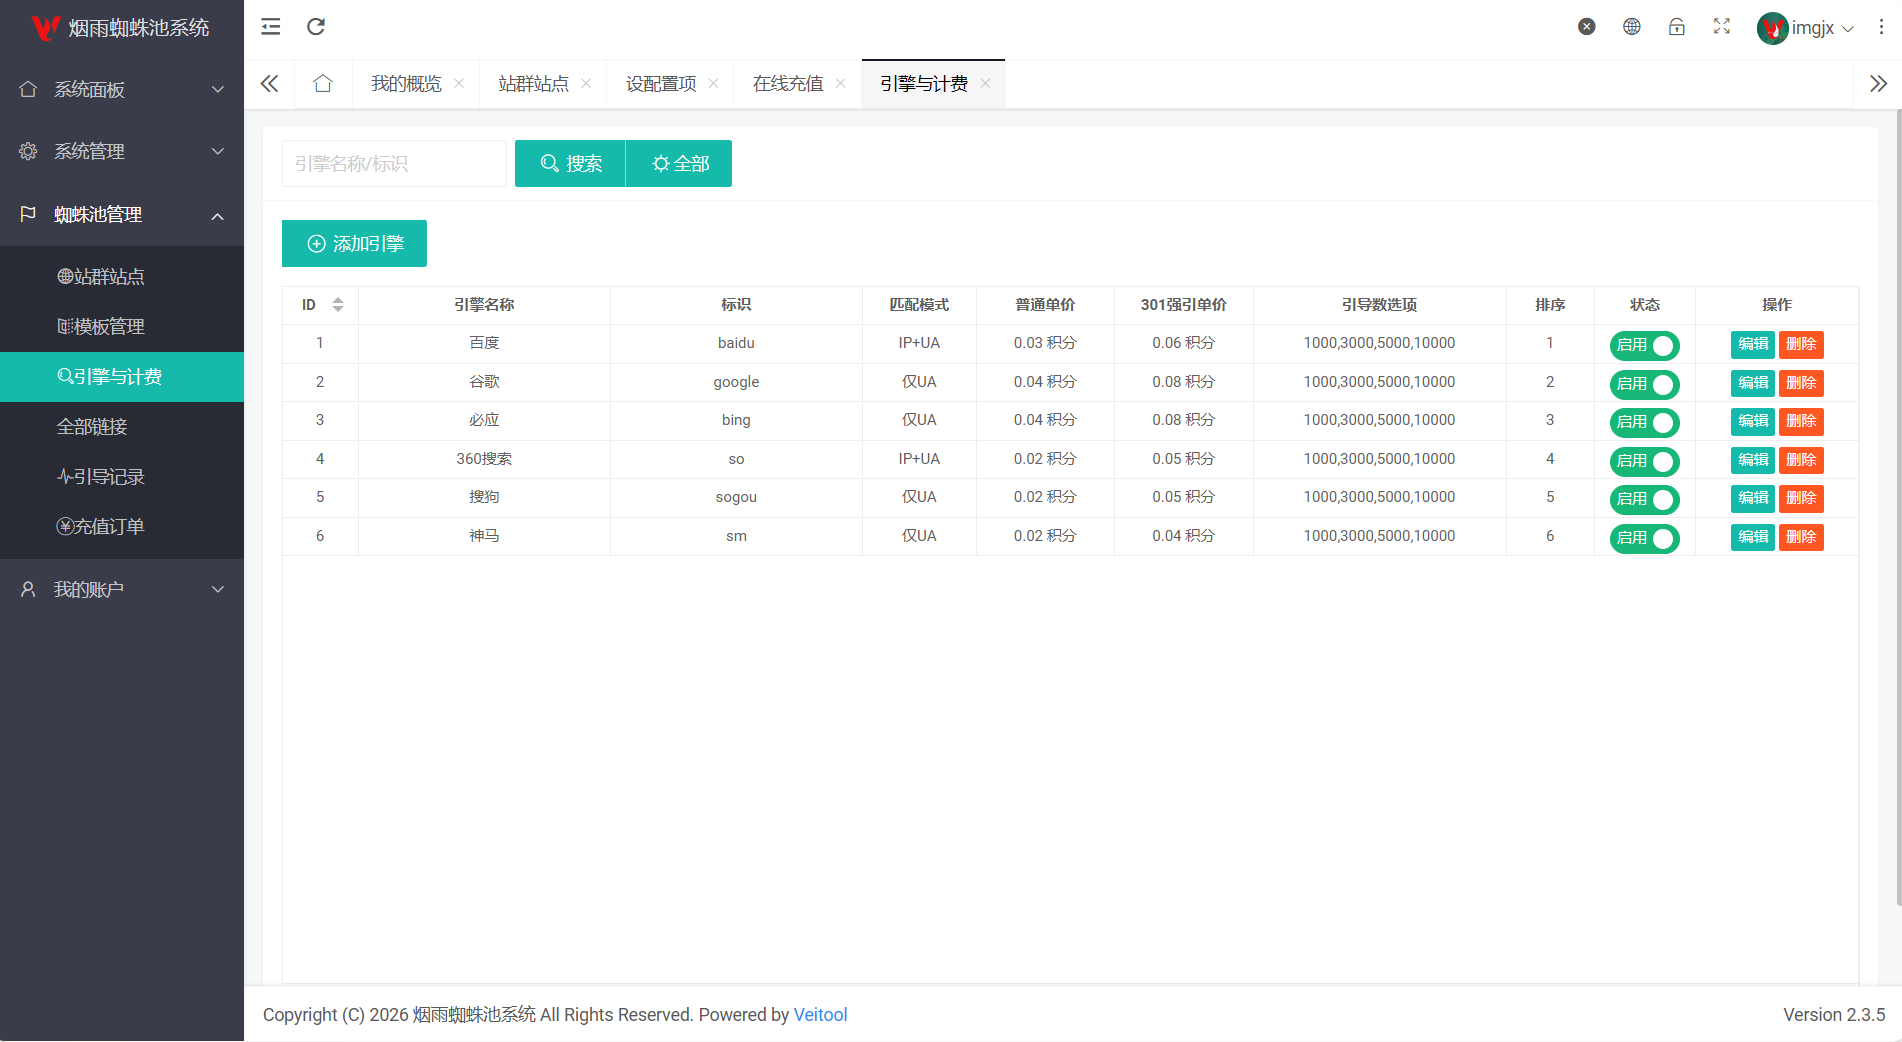
Task: Sort the table by the ID column arrows
Action: [x=338, y=305]
